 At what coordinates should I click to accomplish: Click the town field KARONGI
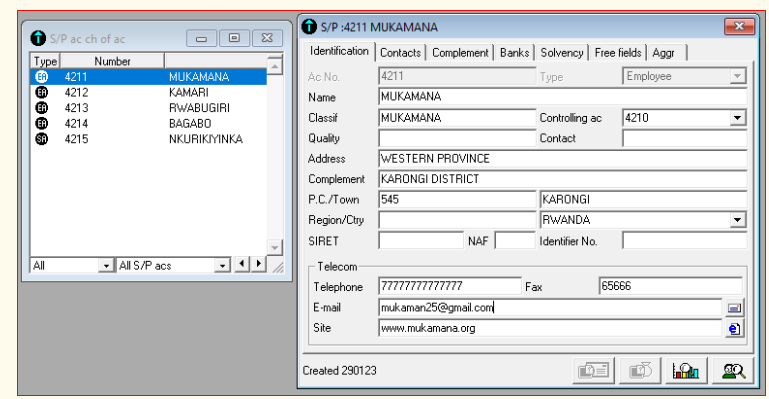(x=643, y=200)
